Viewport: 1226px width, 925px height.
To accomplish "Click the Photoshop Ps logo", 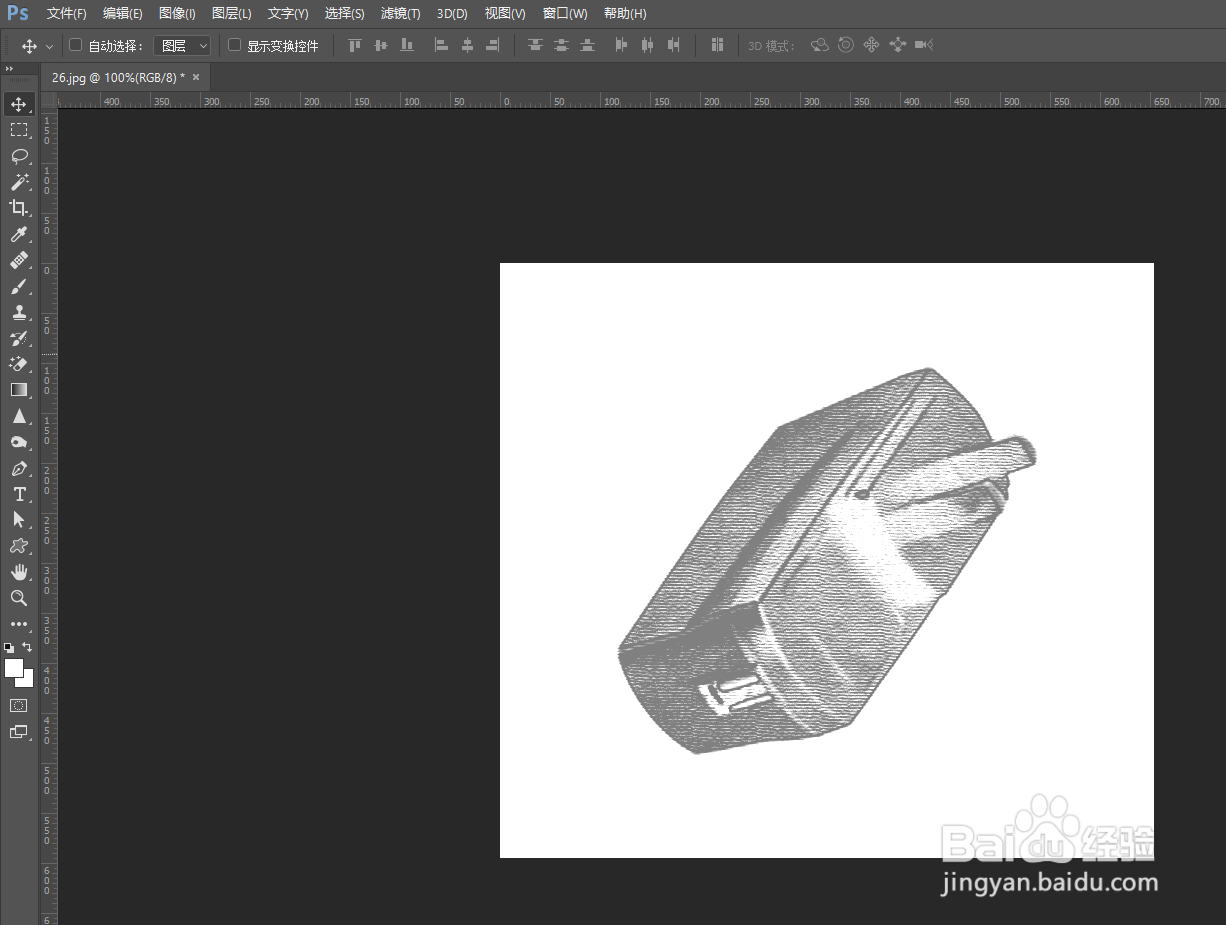I will (18, 13).
